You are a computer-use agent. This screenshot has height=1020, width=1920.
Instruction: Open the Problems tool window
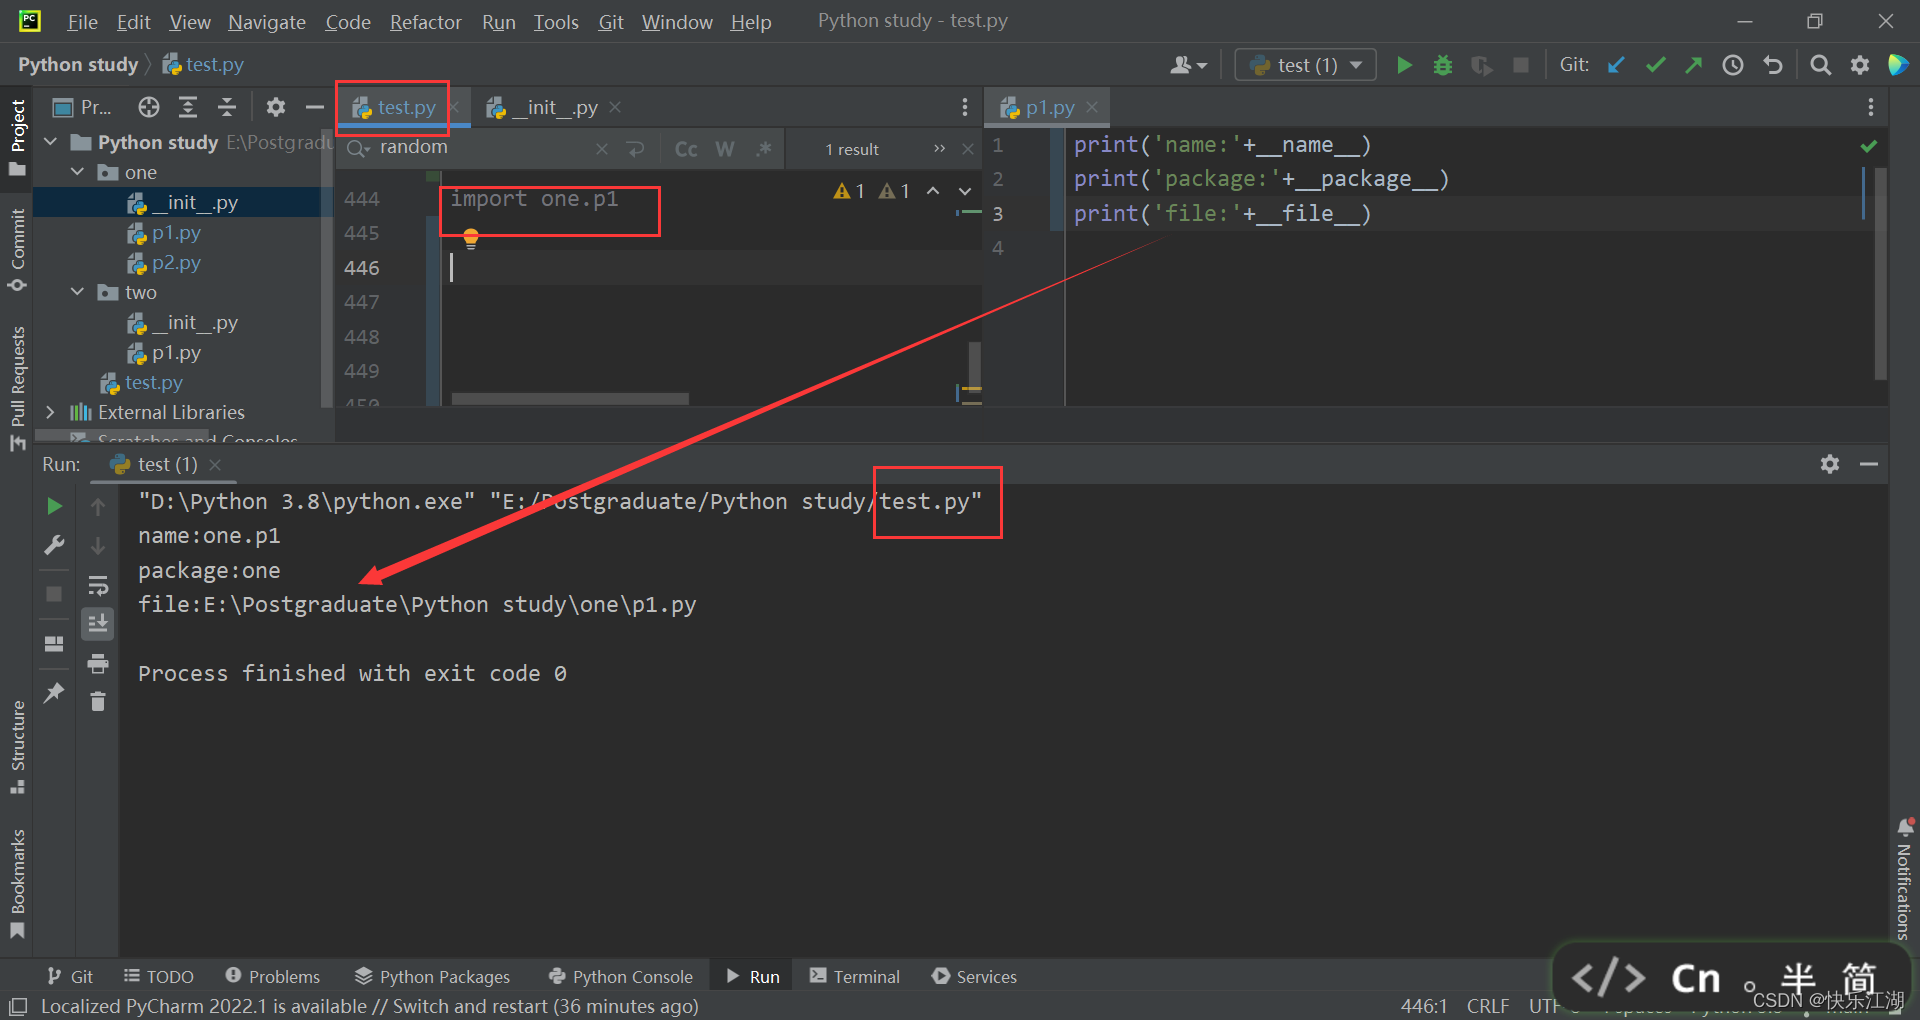[x=272, y=976]
